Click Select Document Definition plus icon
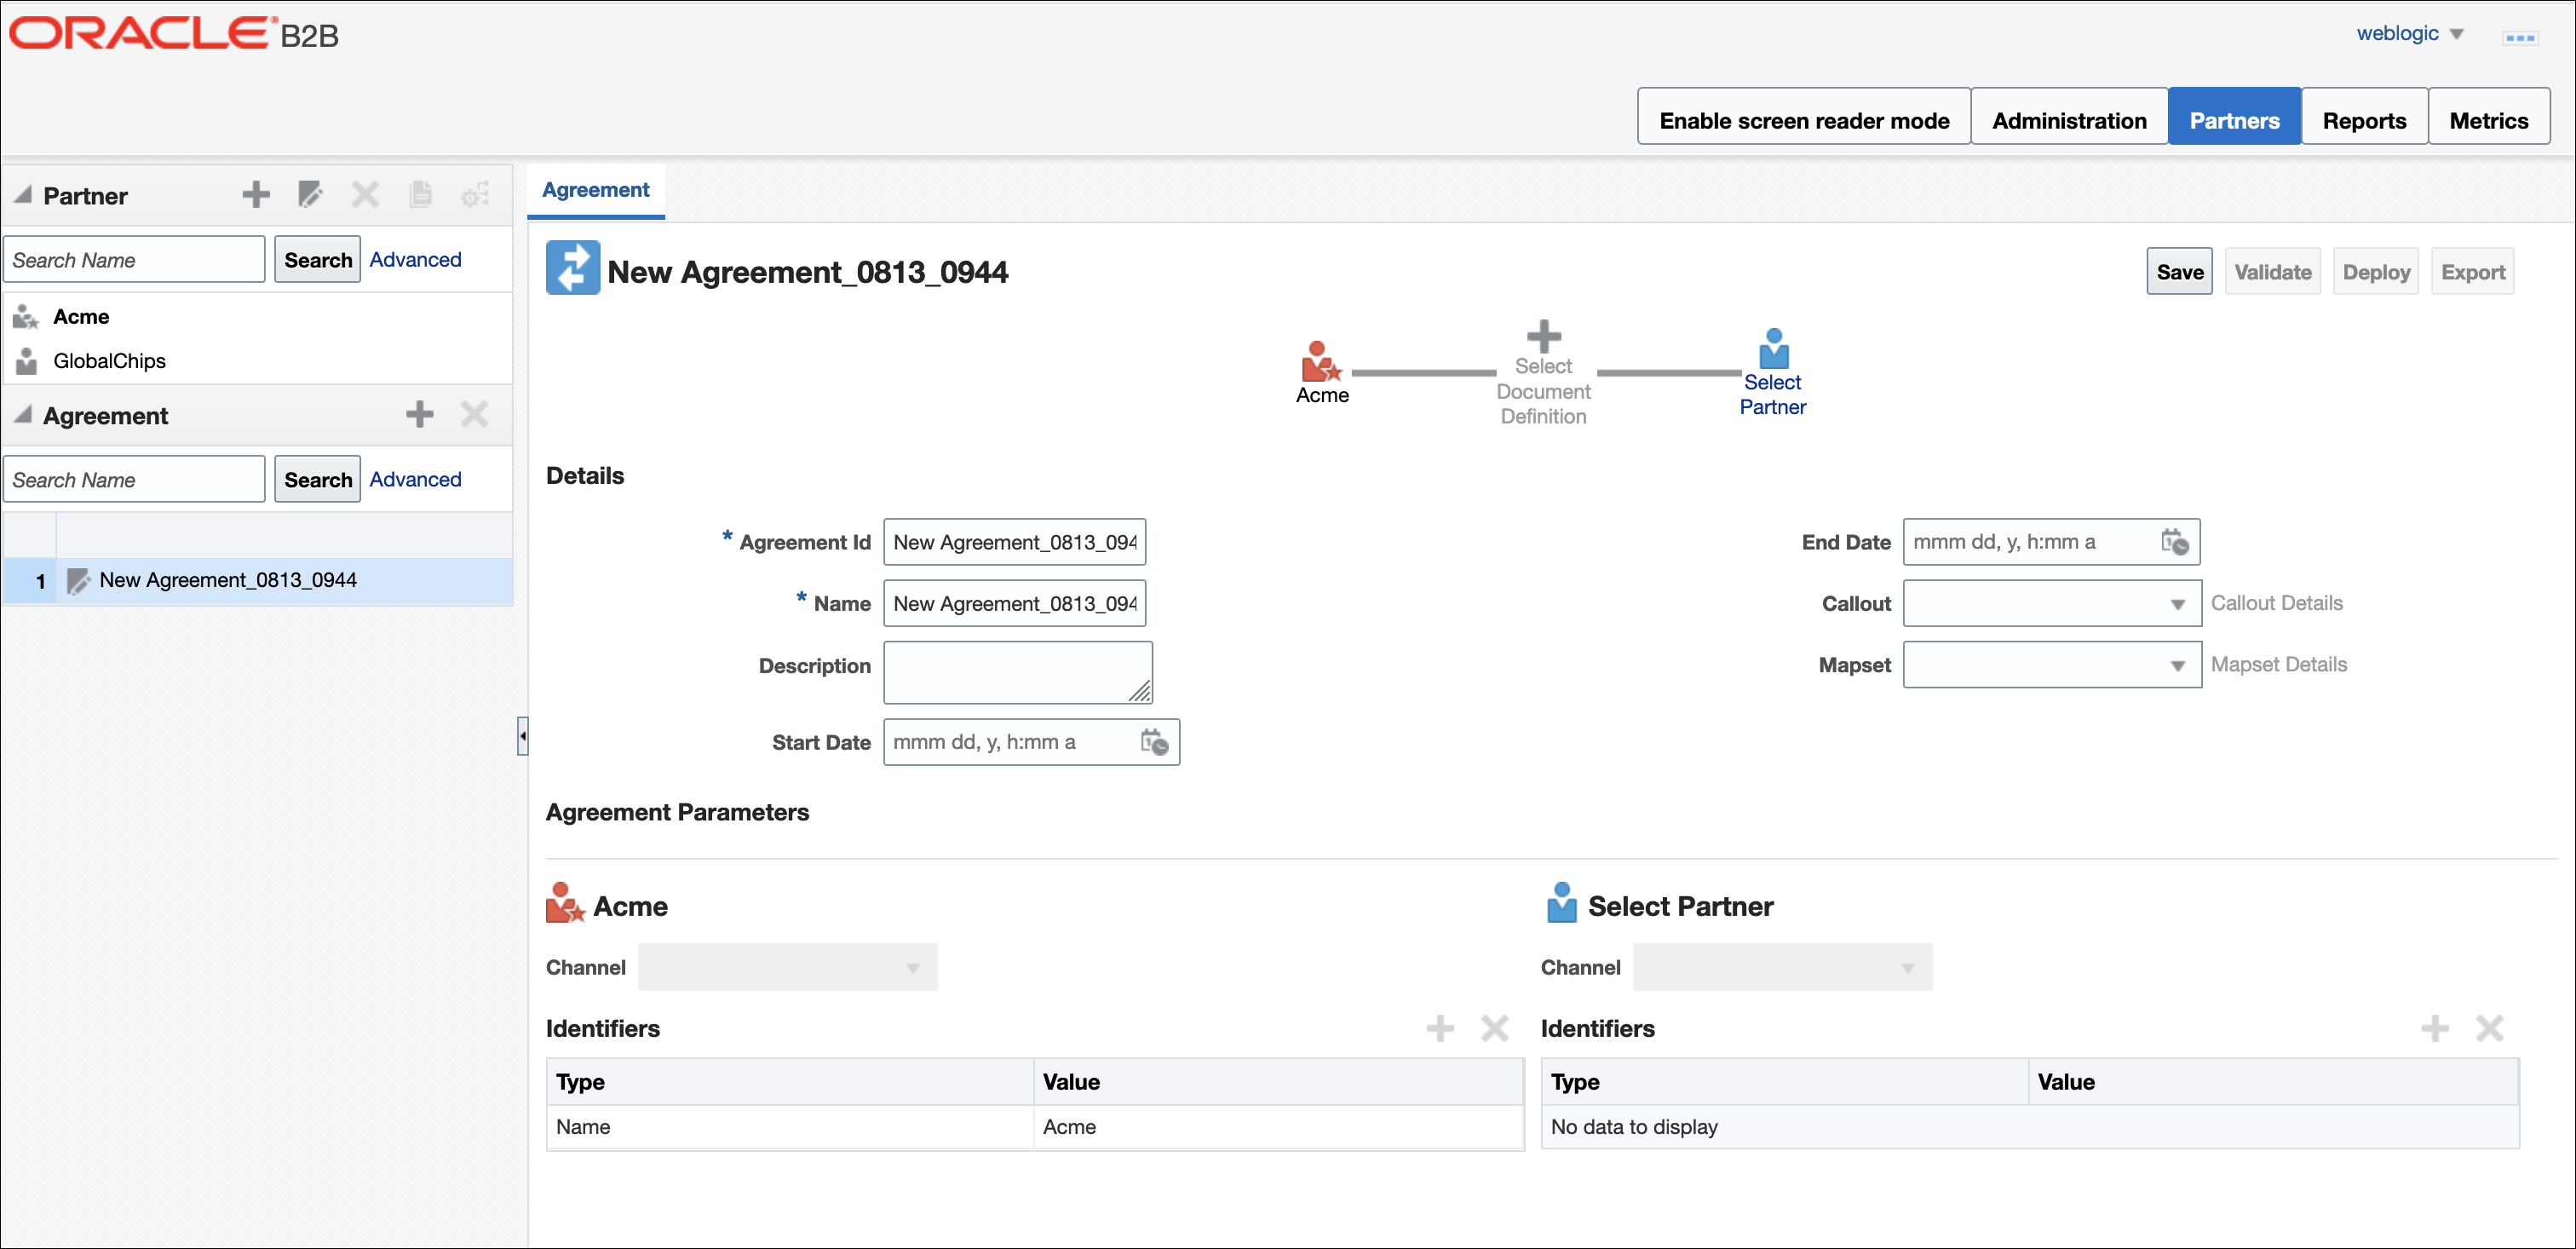Image resolution: width=2576 pixels, height=1249 pixels. point(1543,336)
